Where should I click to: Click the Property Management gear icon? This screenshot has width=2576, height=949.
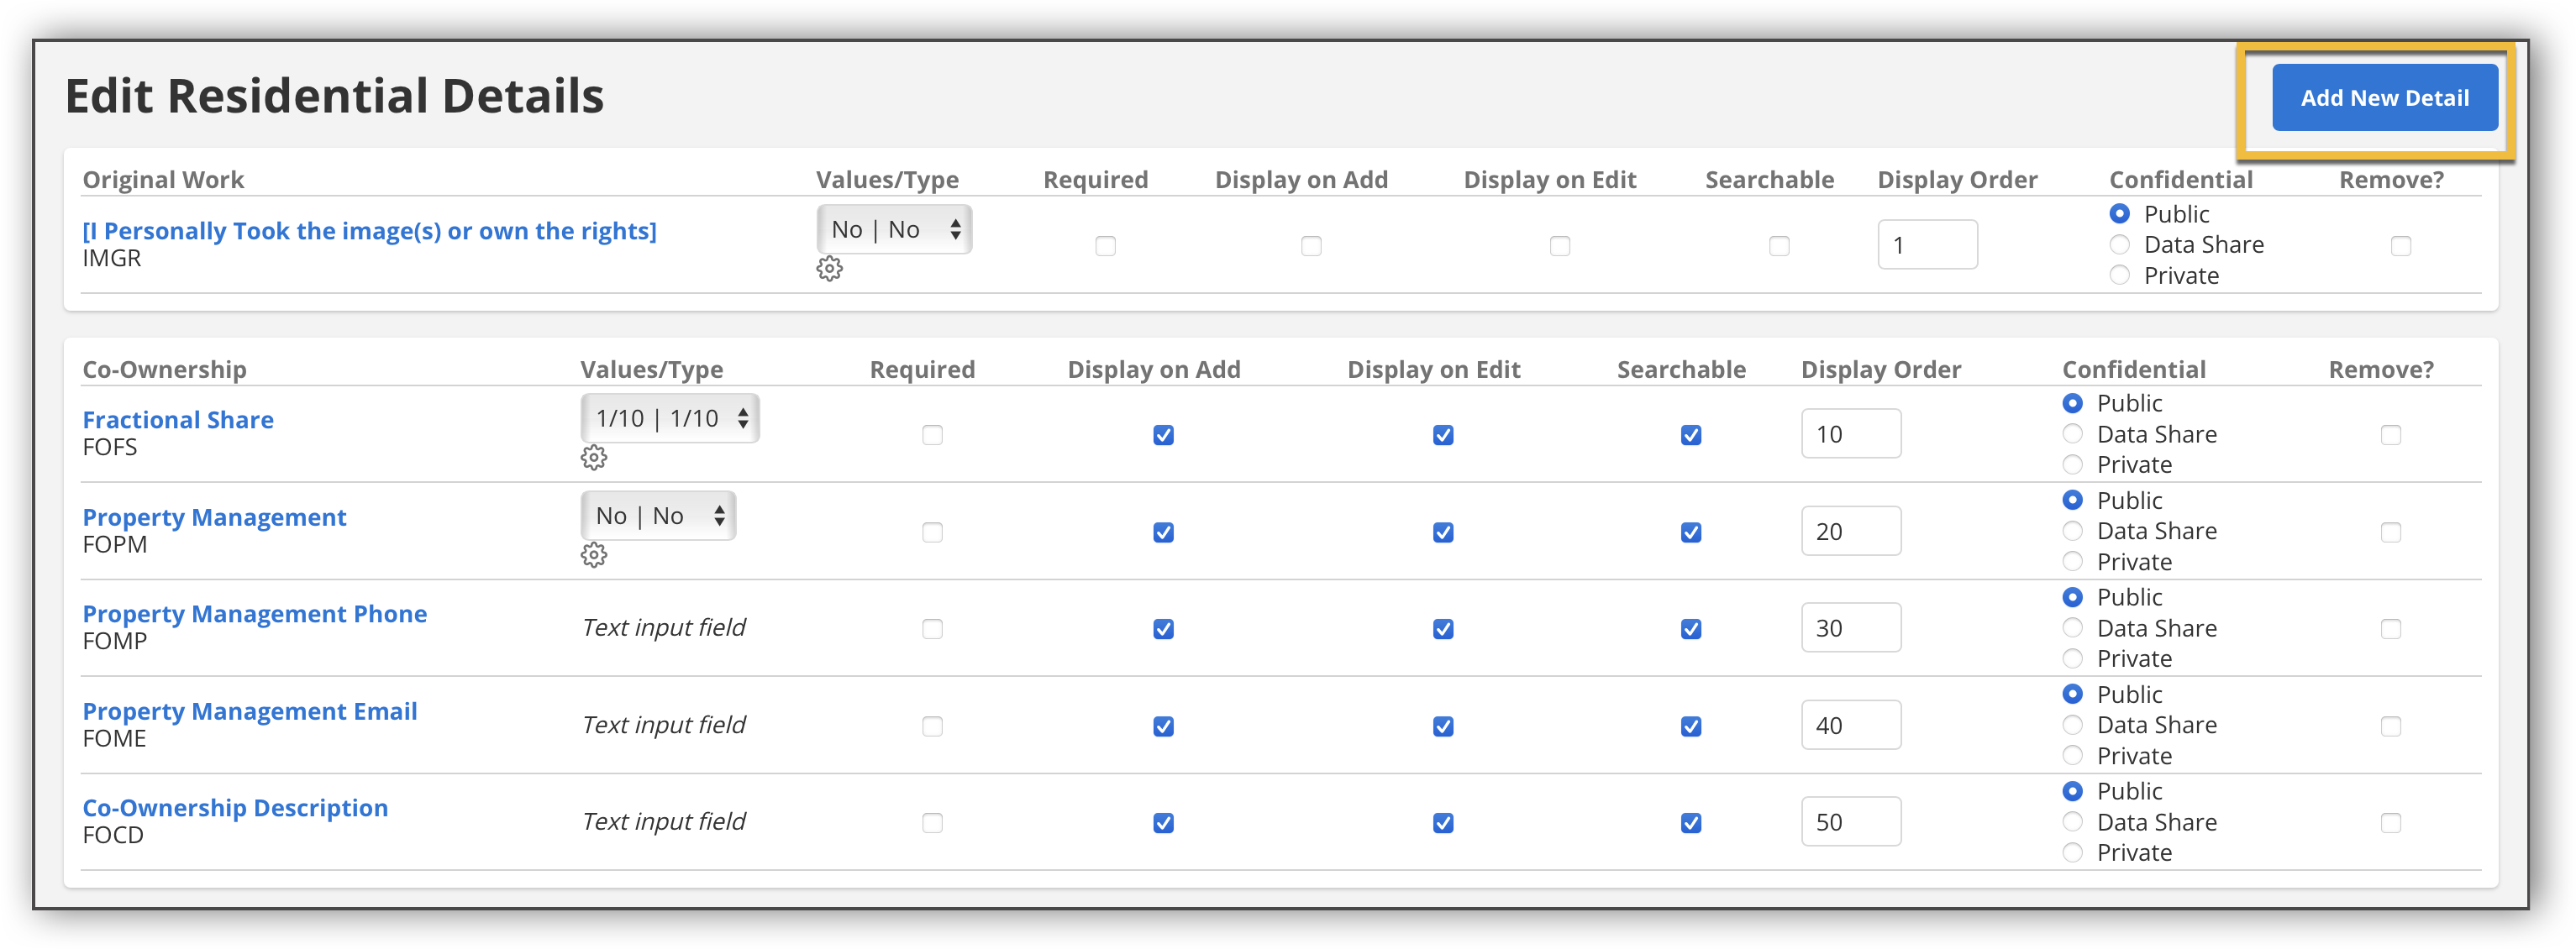click(x=594, y=555)
